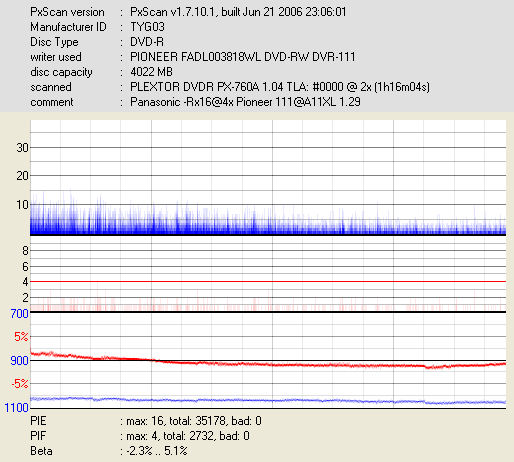Screen dimensions: 514x462
Task: Click the comment Panasonic -Rx16@4x text
Action: point(245,102)
